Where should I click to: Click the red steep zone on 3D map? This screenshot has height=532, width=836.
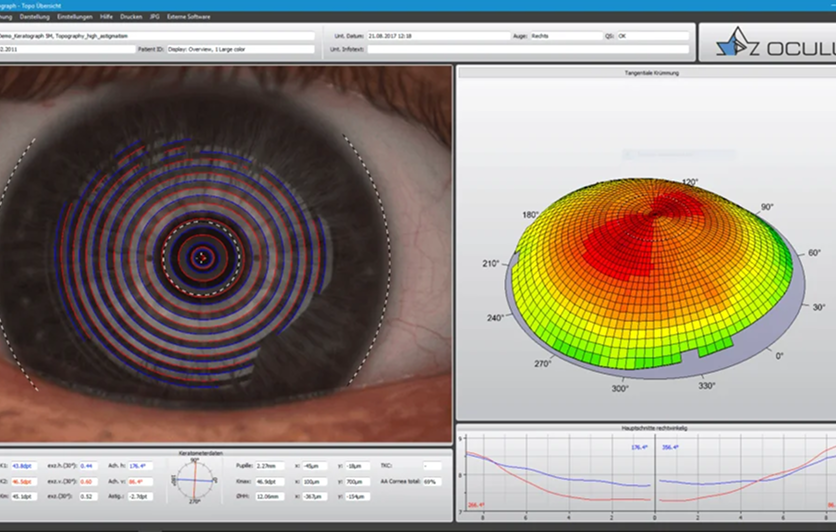click(634, 240)
